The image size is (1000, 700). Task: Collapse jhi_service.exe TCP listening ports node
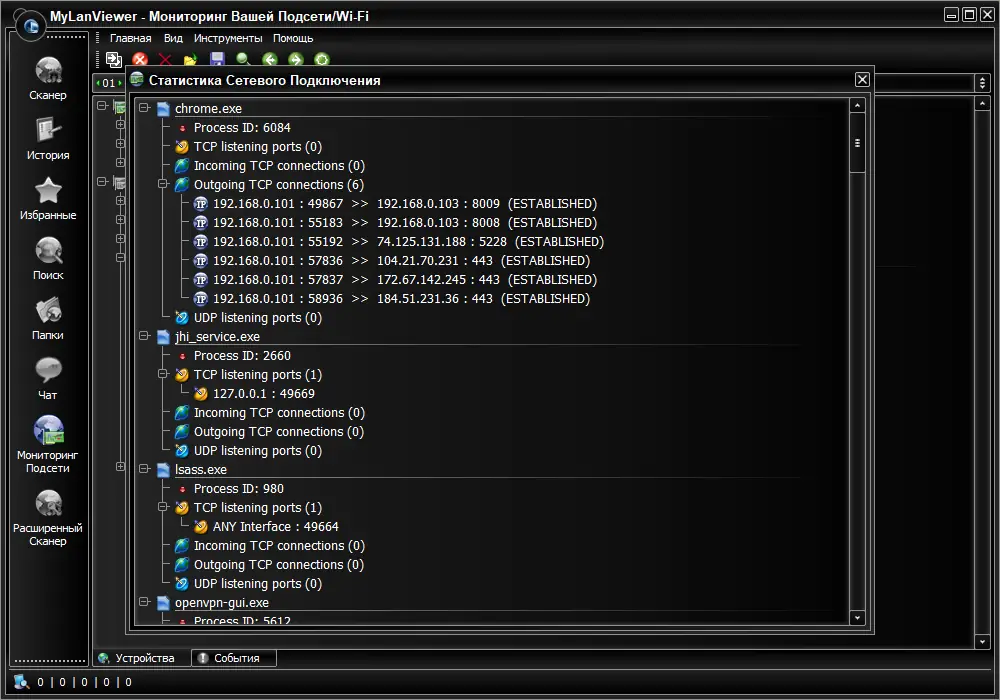coord(163,374)
